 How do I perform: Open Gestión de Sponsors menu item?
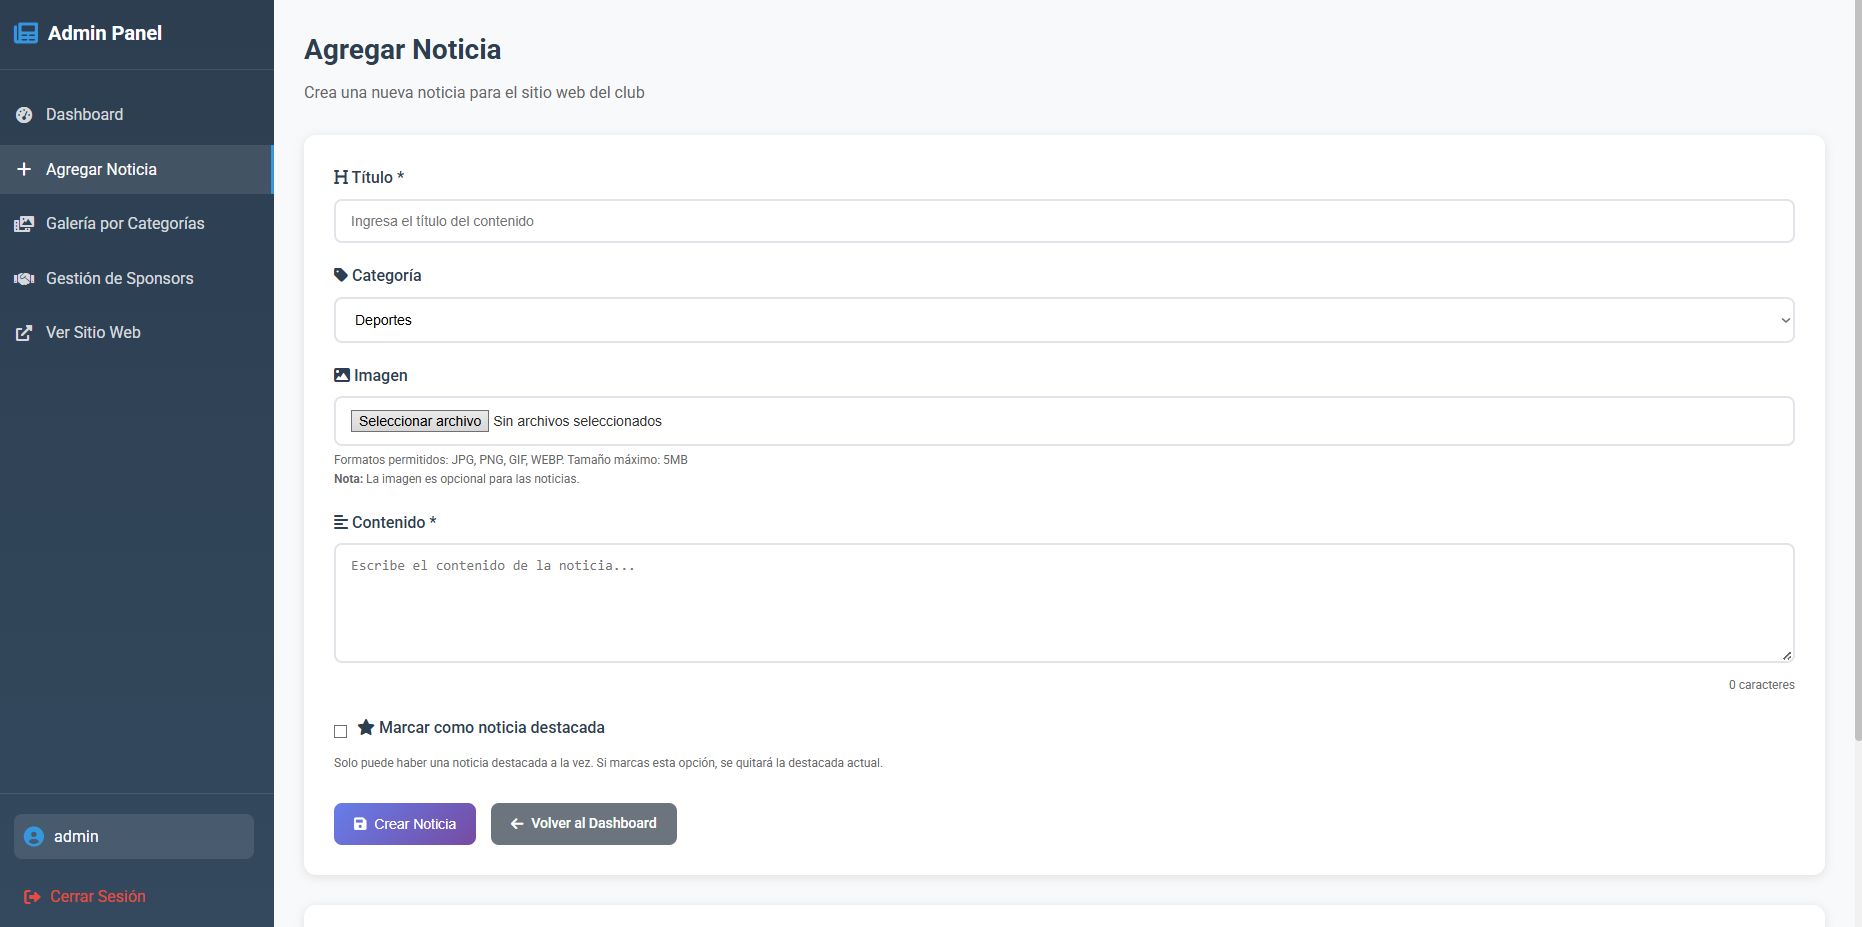120,279
